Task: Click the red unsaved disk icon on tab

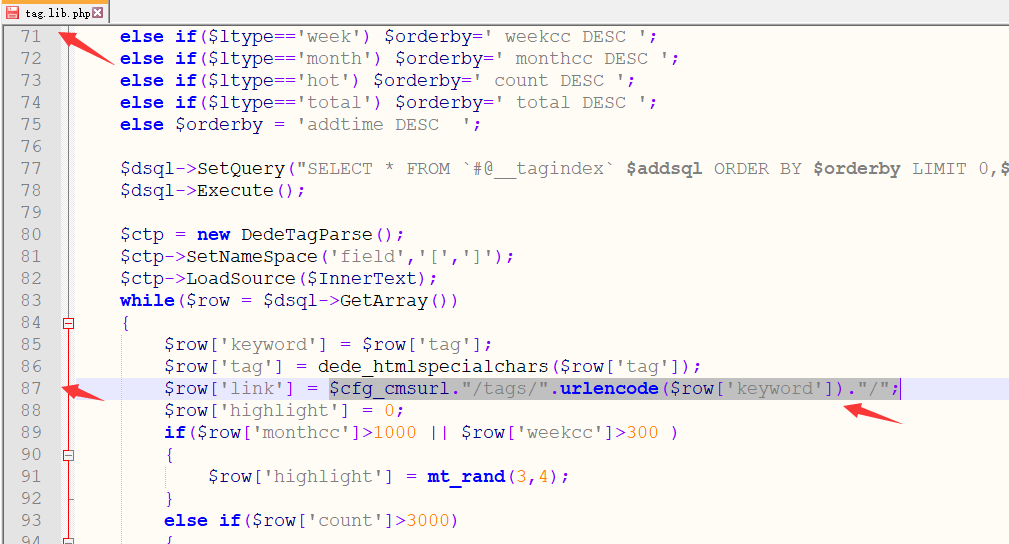Action: pos(13,12)
